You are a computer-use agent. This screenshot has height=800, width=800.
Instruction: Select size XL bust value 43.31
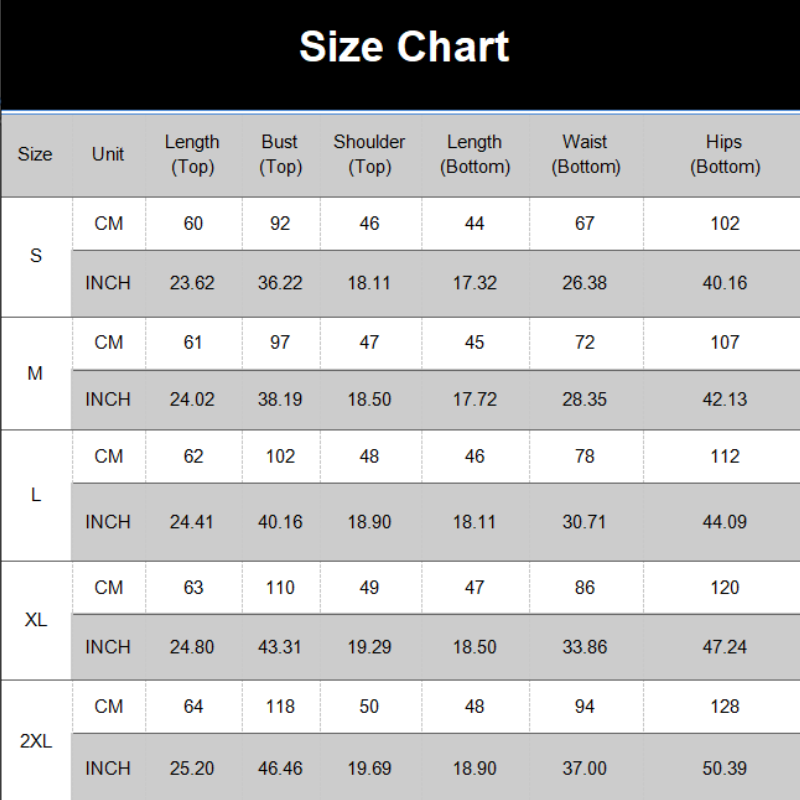(280, 647)
